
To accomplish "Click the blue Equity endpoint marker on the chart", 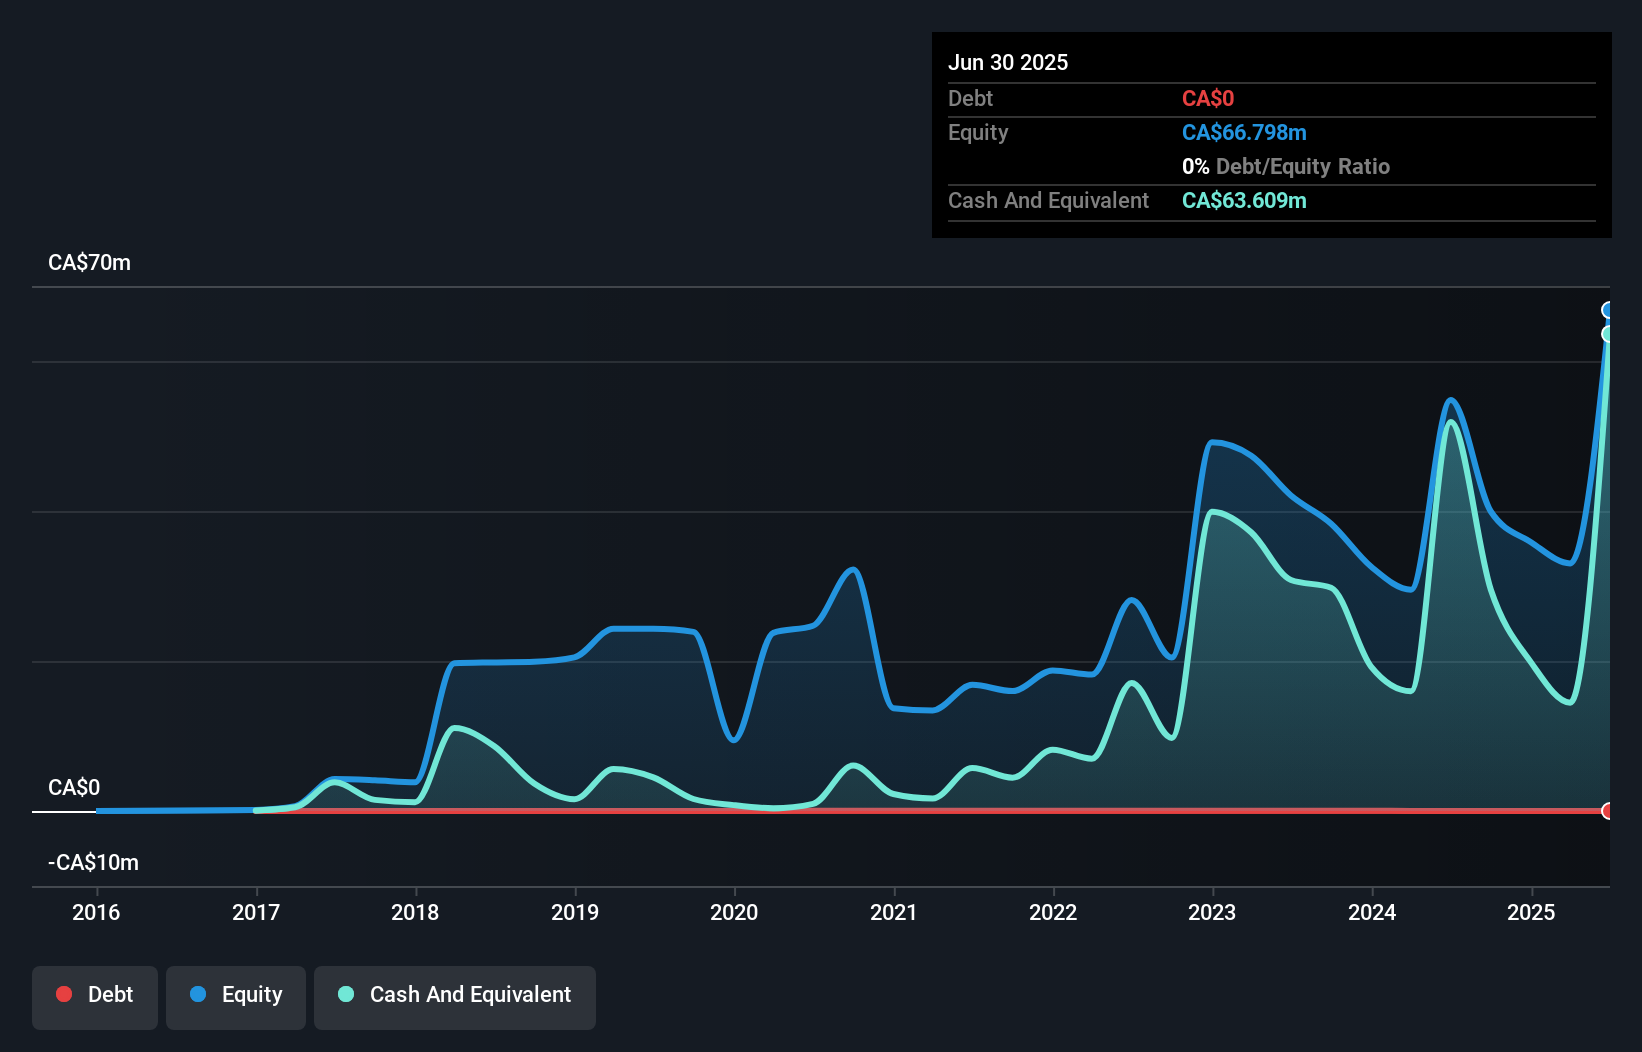I will [x=1608, y=310].
